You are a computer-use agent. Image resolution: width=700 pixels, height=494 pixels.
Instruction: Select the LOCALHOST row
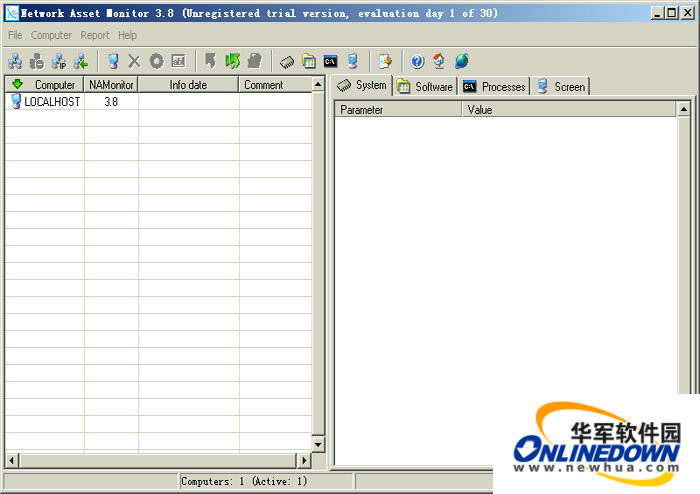click(158, 101)
